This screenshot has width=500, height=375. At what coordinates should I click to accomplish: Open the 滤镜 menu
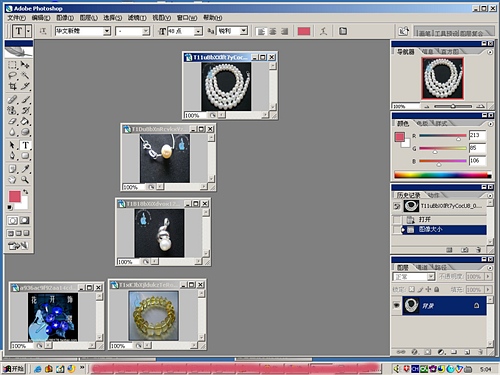pos(137,18)
